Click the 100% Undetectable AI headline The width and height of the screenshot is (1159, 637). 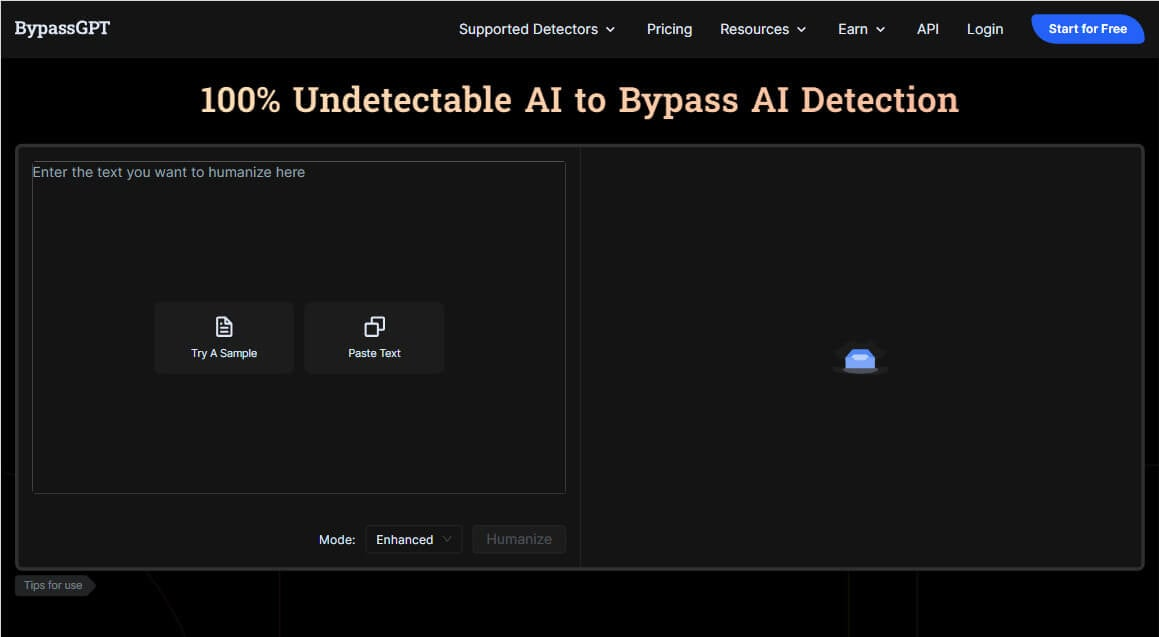[x=579, y=100]
